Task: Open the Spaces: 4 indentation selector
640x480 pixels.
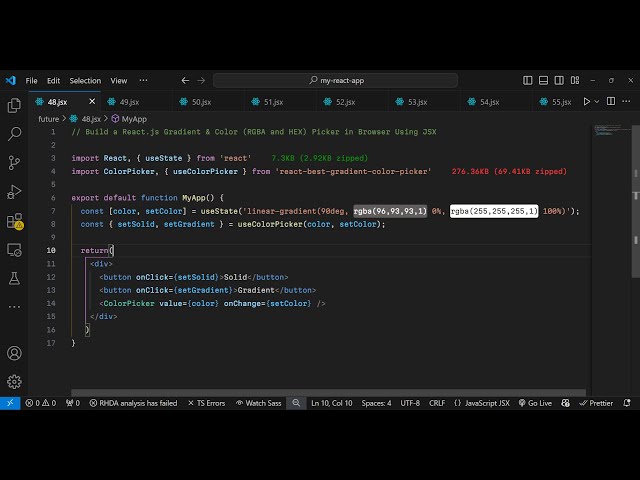Action: click(x=376, y=403)
